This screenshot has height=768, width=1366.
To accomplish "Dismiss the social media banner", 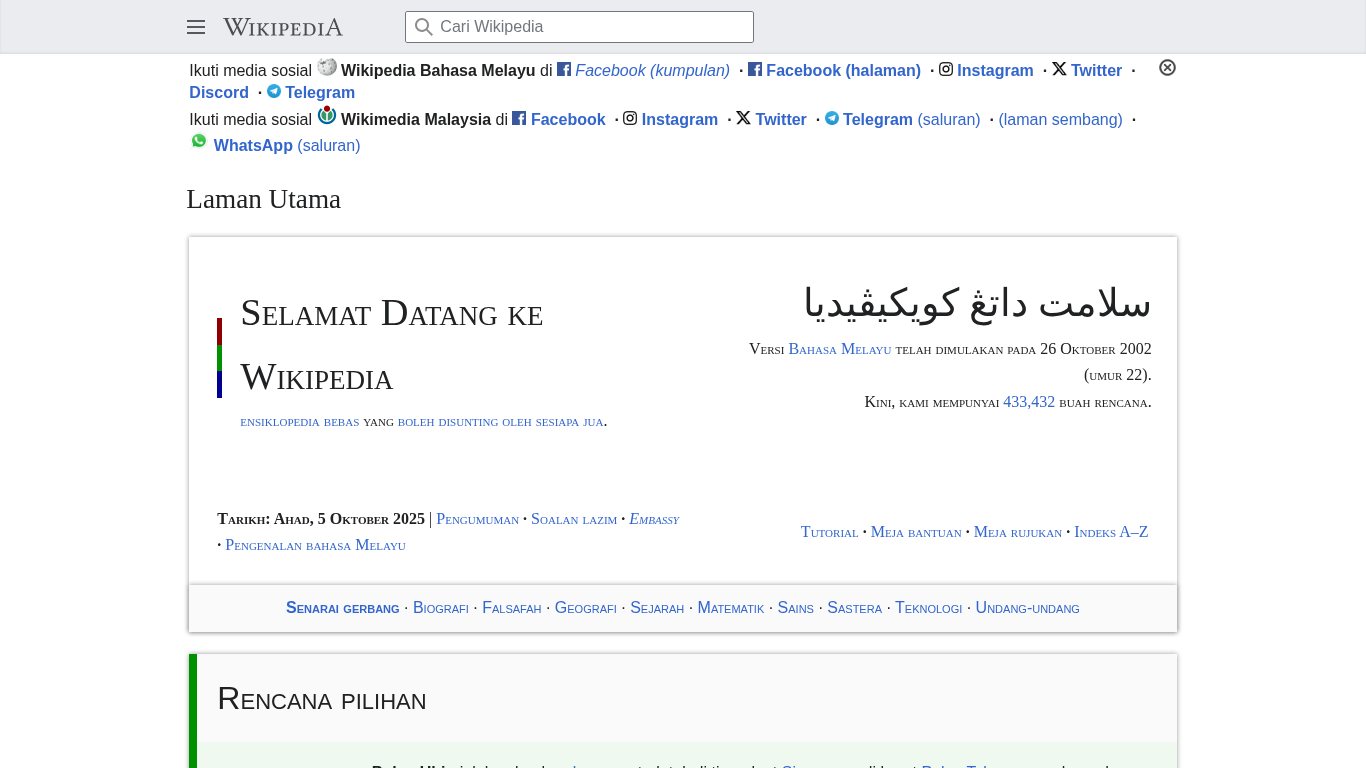I will pos(1167,68).
